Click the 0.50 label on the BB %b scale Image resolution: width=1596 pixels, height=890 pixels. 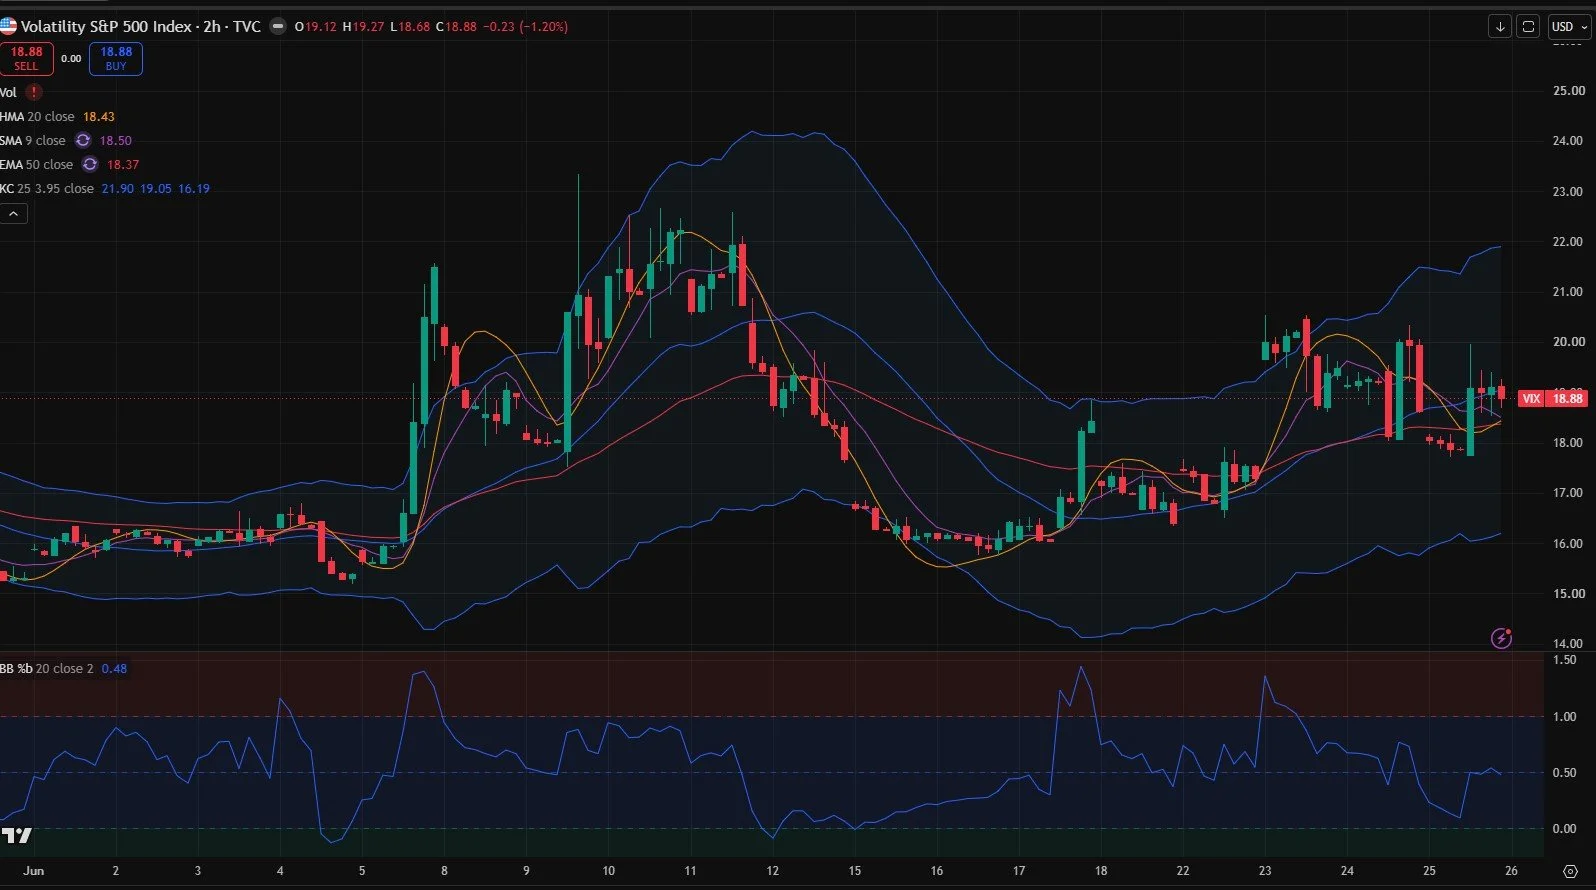click(x=1564, y=773)
